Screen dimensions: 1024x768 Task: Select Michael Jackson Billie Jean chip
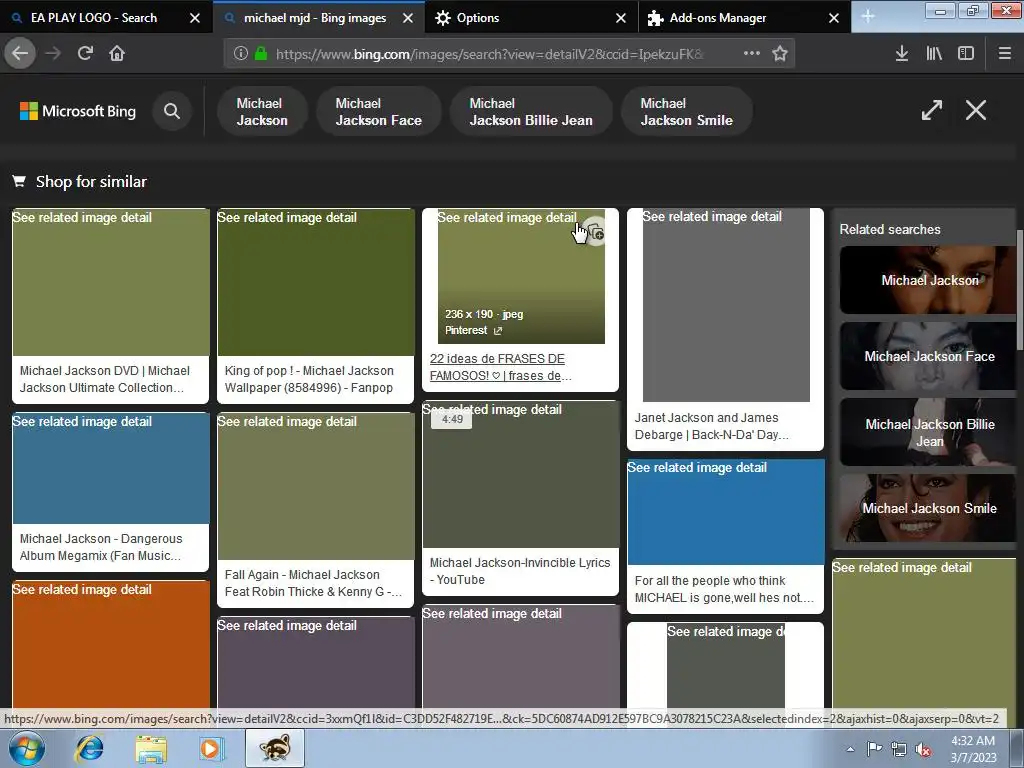531,112
